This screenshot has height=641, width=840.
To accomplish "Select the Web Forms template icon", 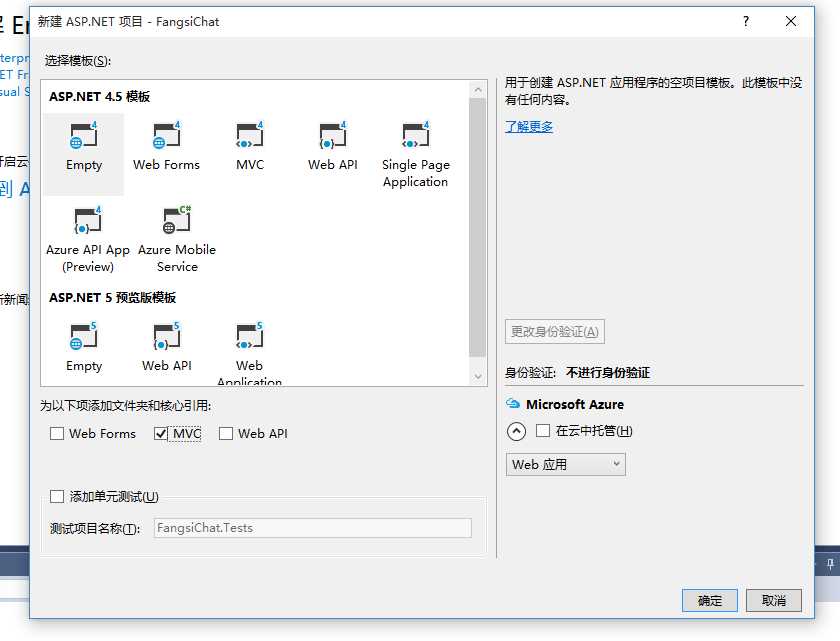I will (x=167, y=135).
